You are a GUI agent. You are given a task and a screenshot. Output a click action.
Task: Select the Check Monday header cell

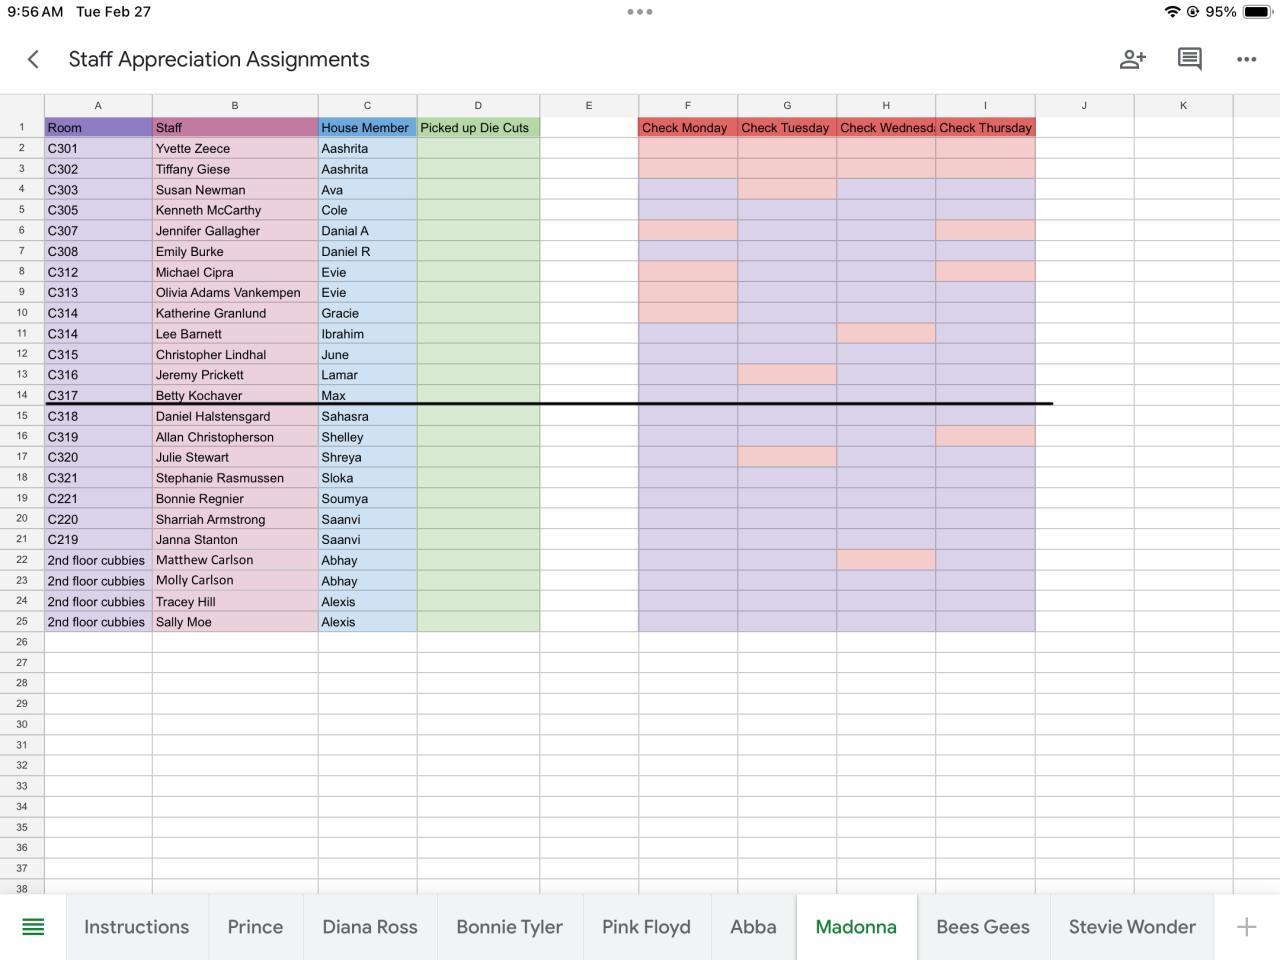point(688,128)
